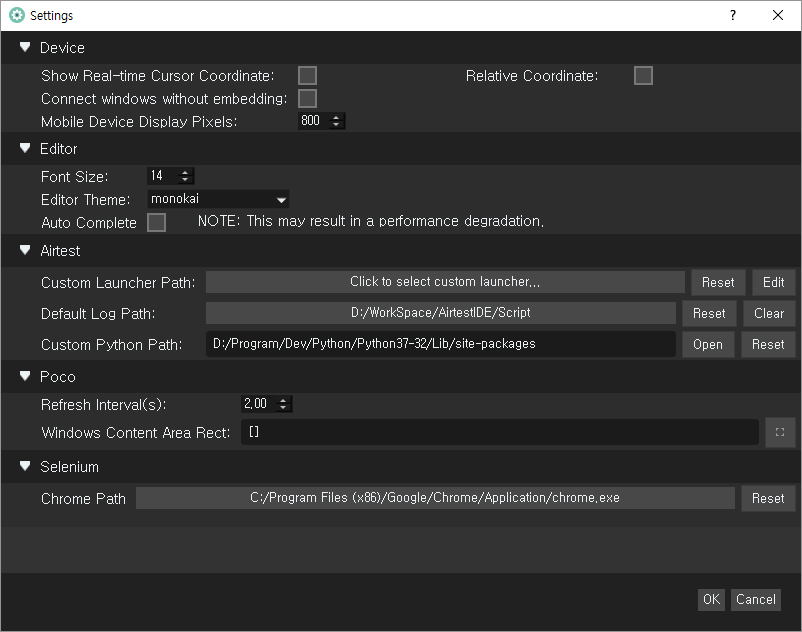The image size is (802, 632).
Task: Reset the Custom Launcher Path
Action: pos(718,282)
